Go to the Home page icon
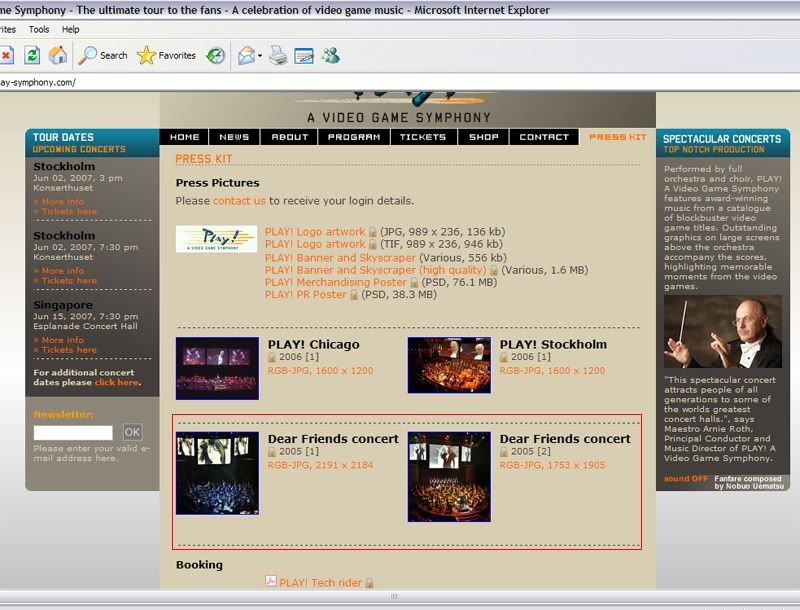The height and width of the screenshot is (610, 800). click(58, 55)
